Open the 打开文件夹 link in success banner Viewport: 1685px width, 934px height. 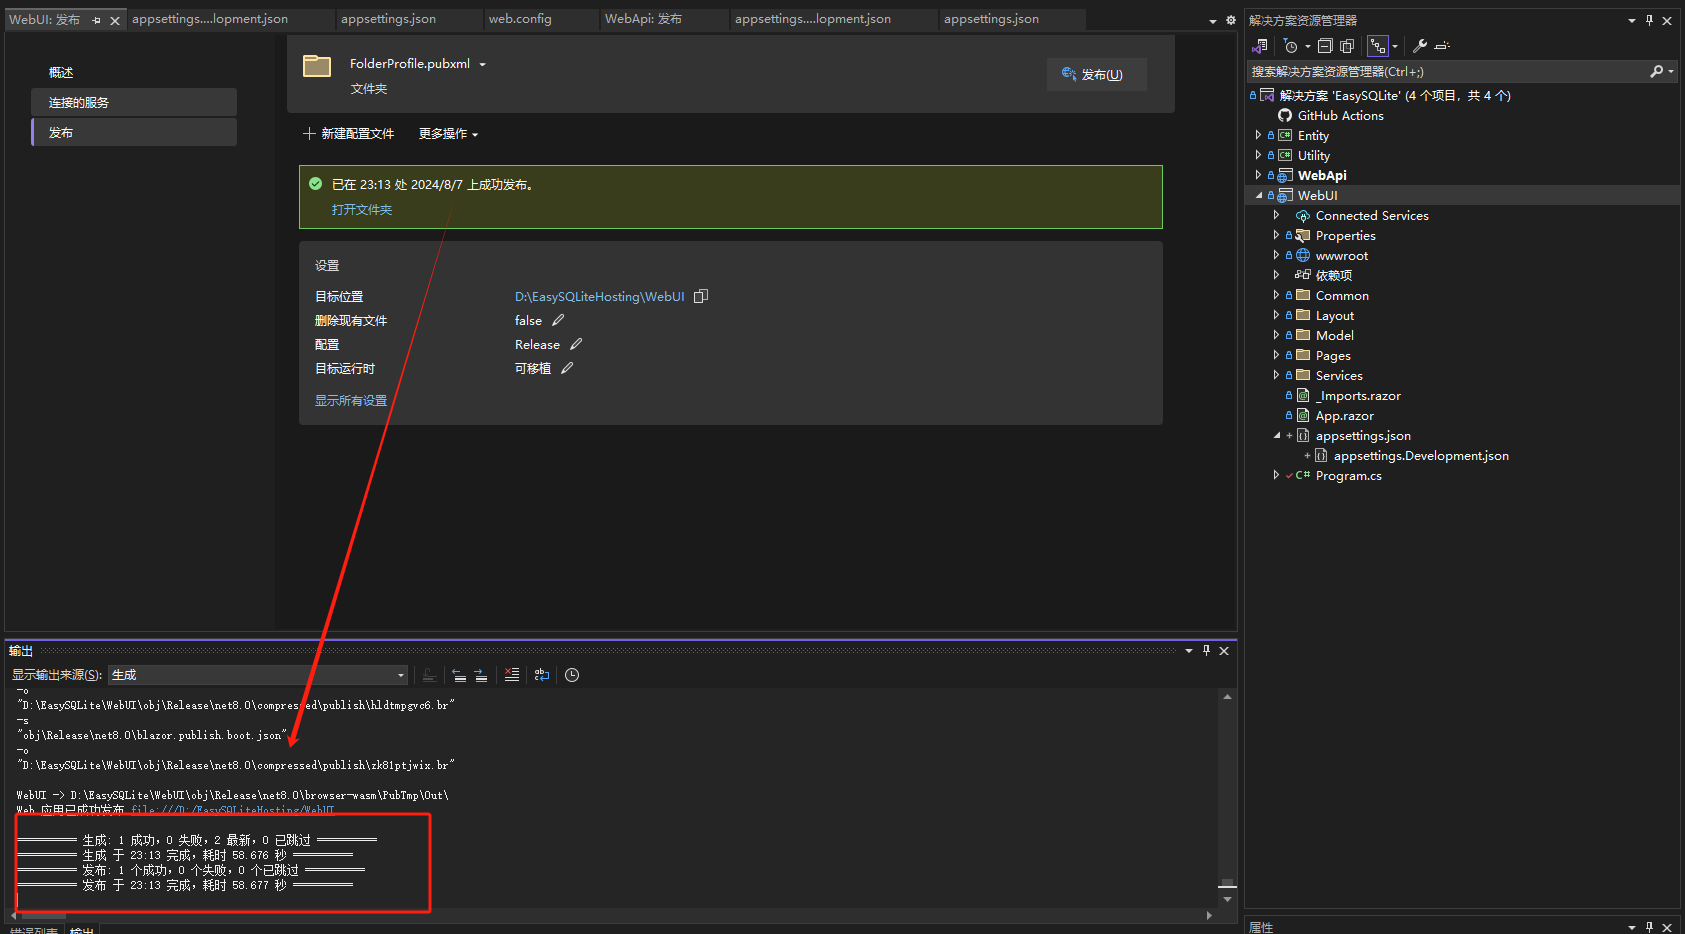coord(362,210)
